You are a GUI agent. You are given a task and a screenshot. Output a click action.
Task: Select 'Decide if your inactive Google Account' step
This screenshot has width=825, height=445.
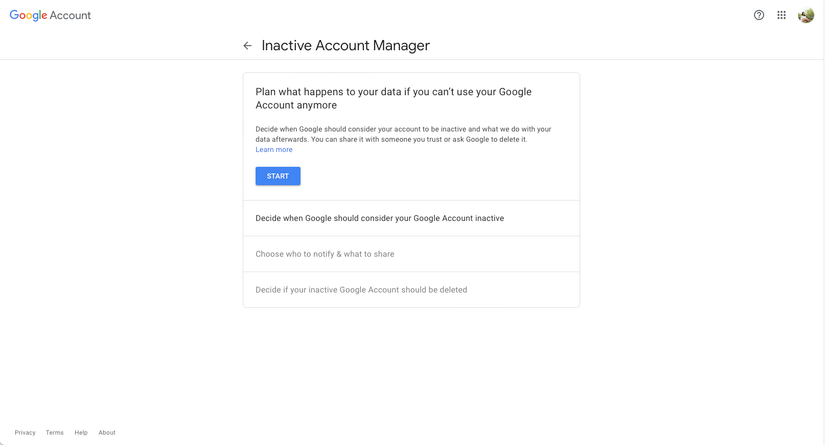click(411, 290)
